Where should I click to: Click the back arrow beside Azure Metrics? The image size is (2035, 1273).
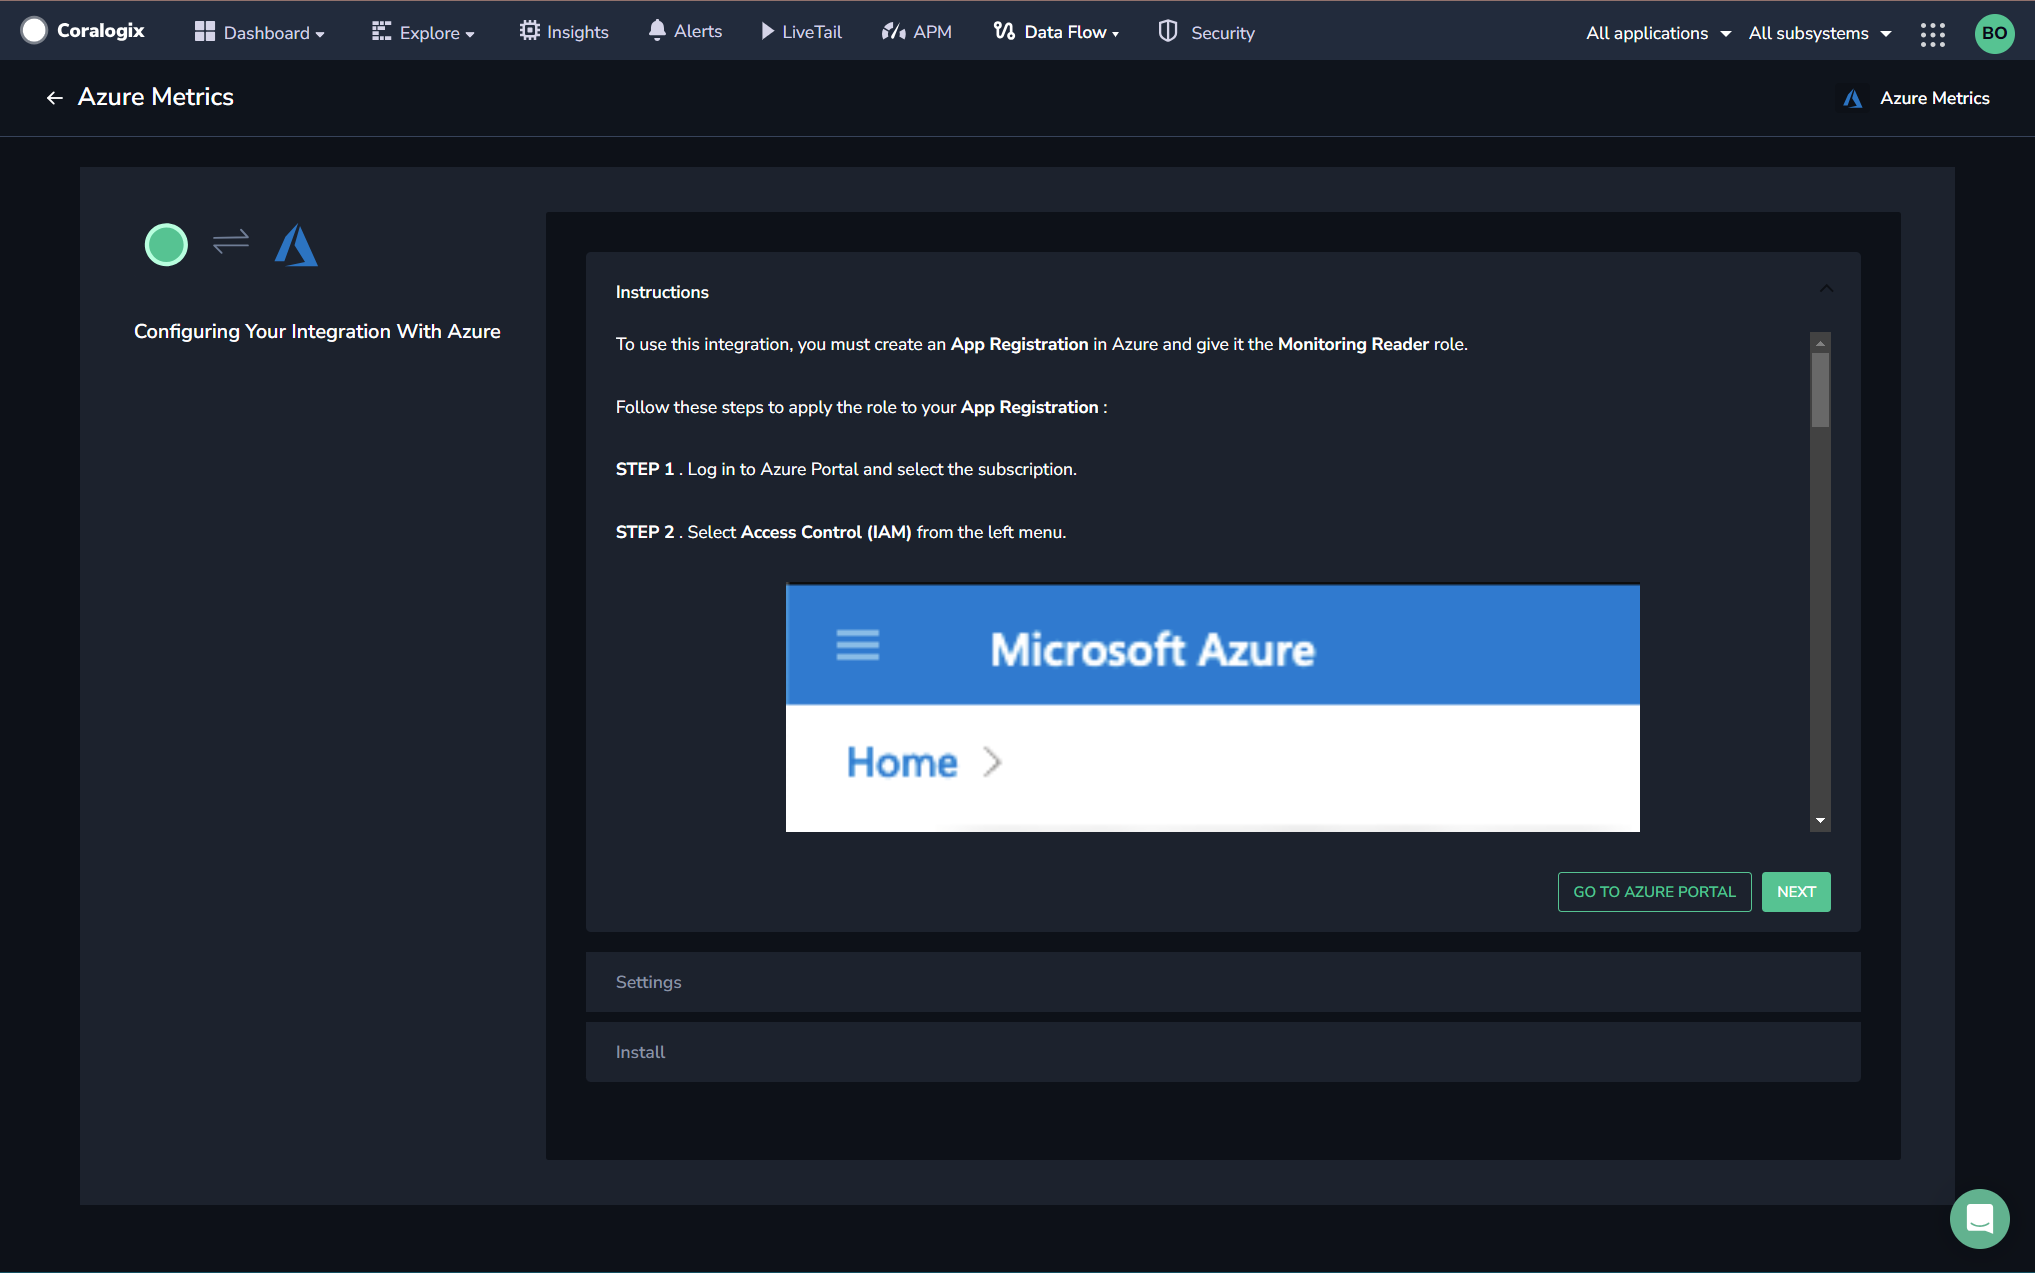54,98
